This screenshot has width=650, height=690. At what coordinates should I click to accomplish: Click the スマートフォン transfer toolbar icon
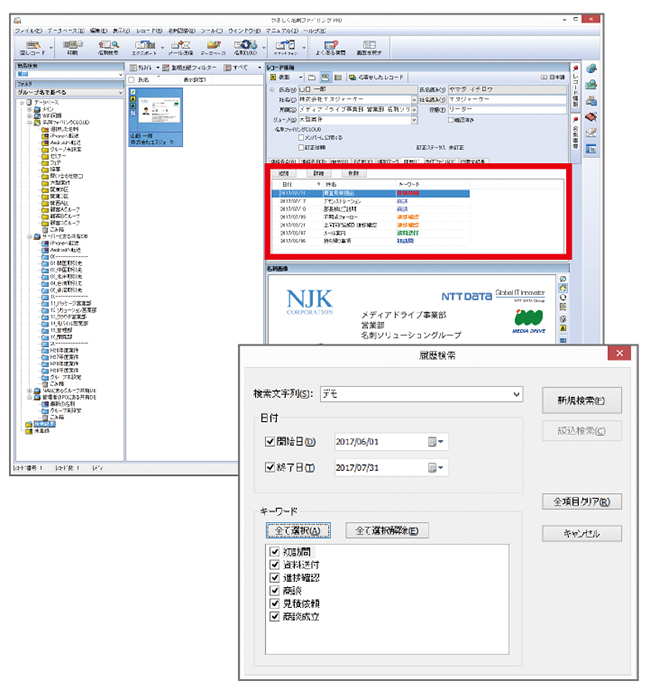coord(285,48)
